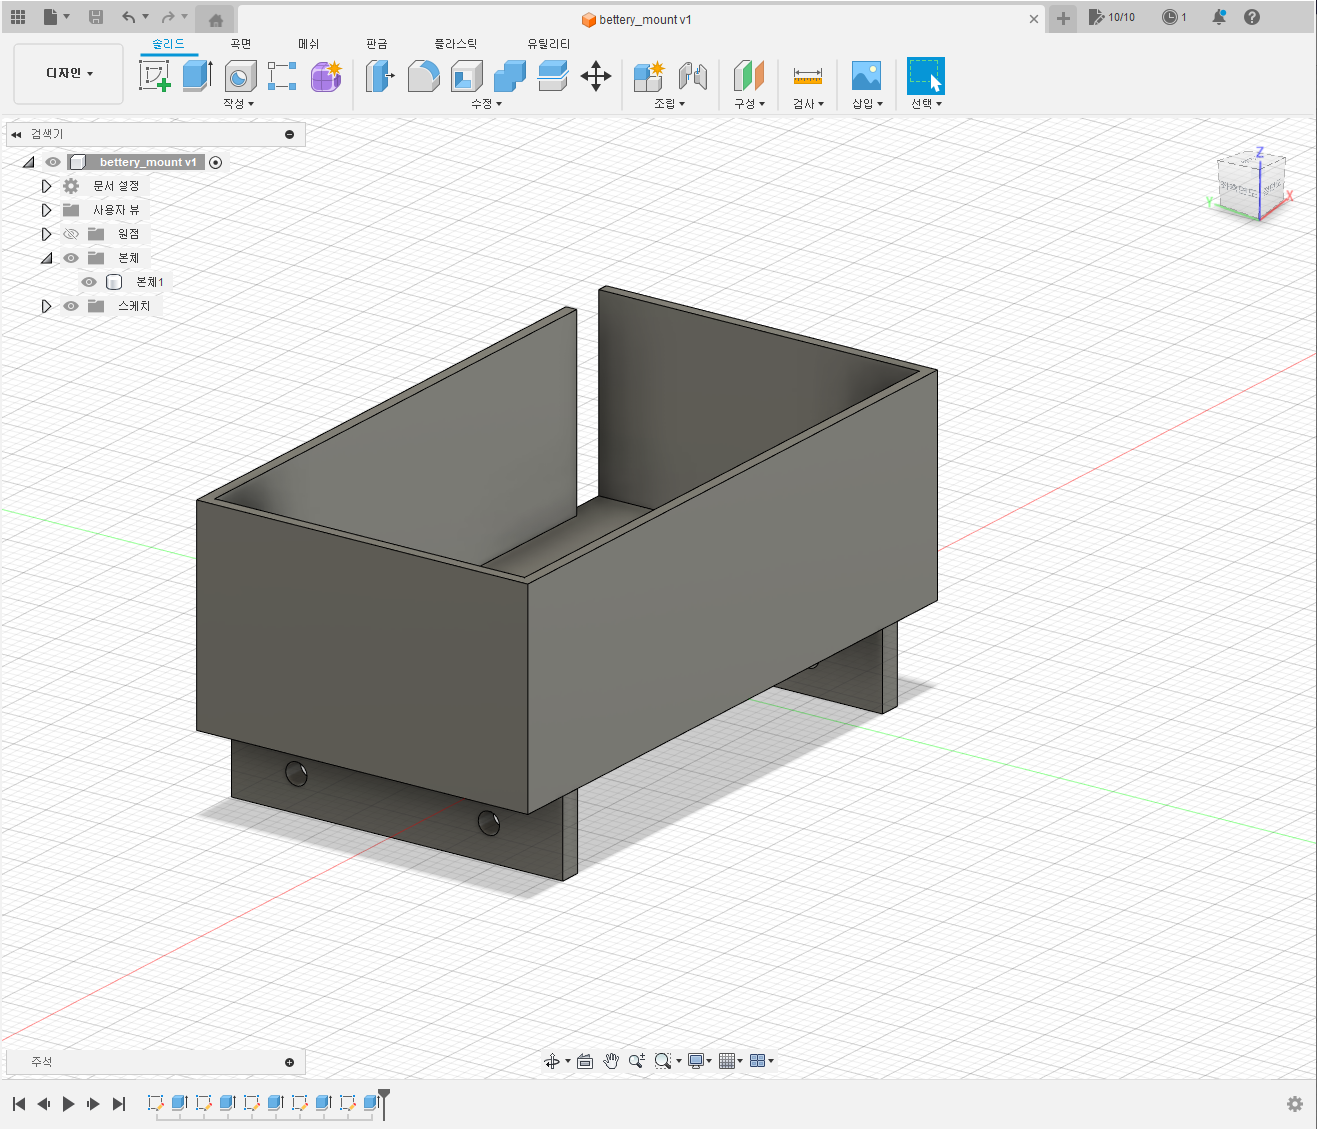Activate bettery_mount v1 component radio button

[215, 162]
